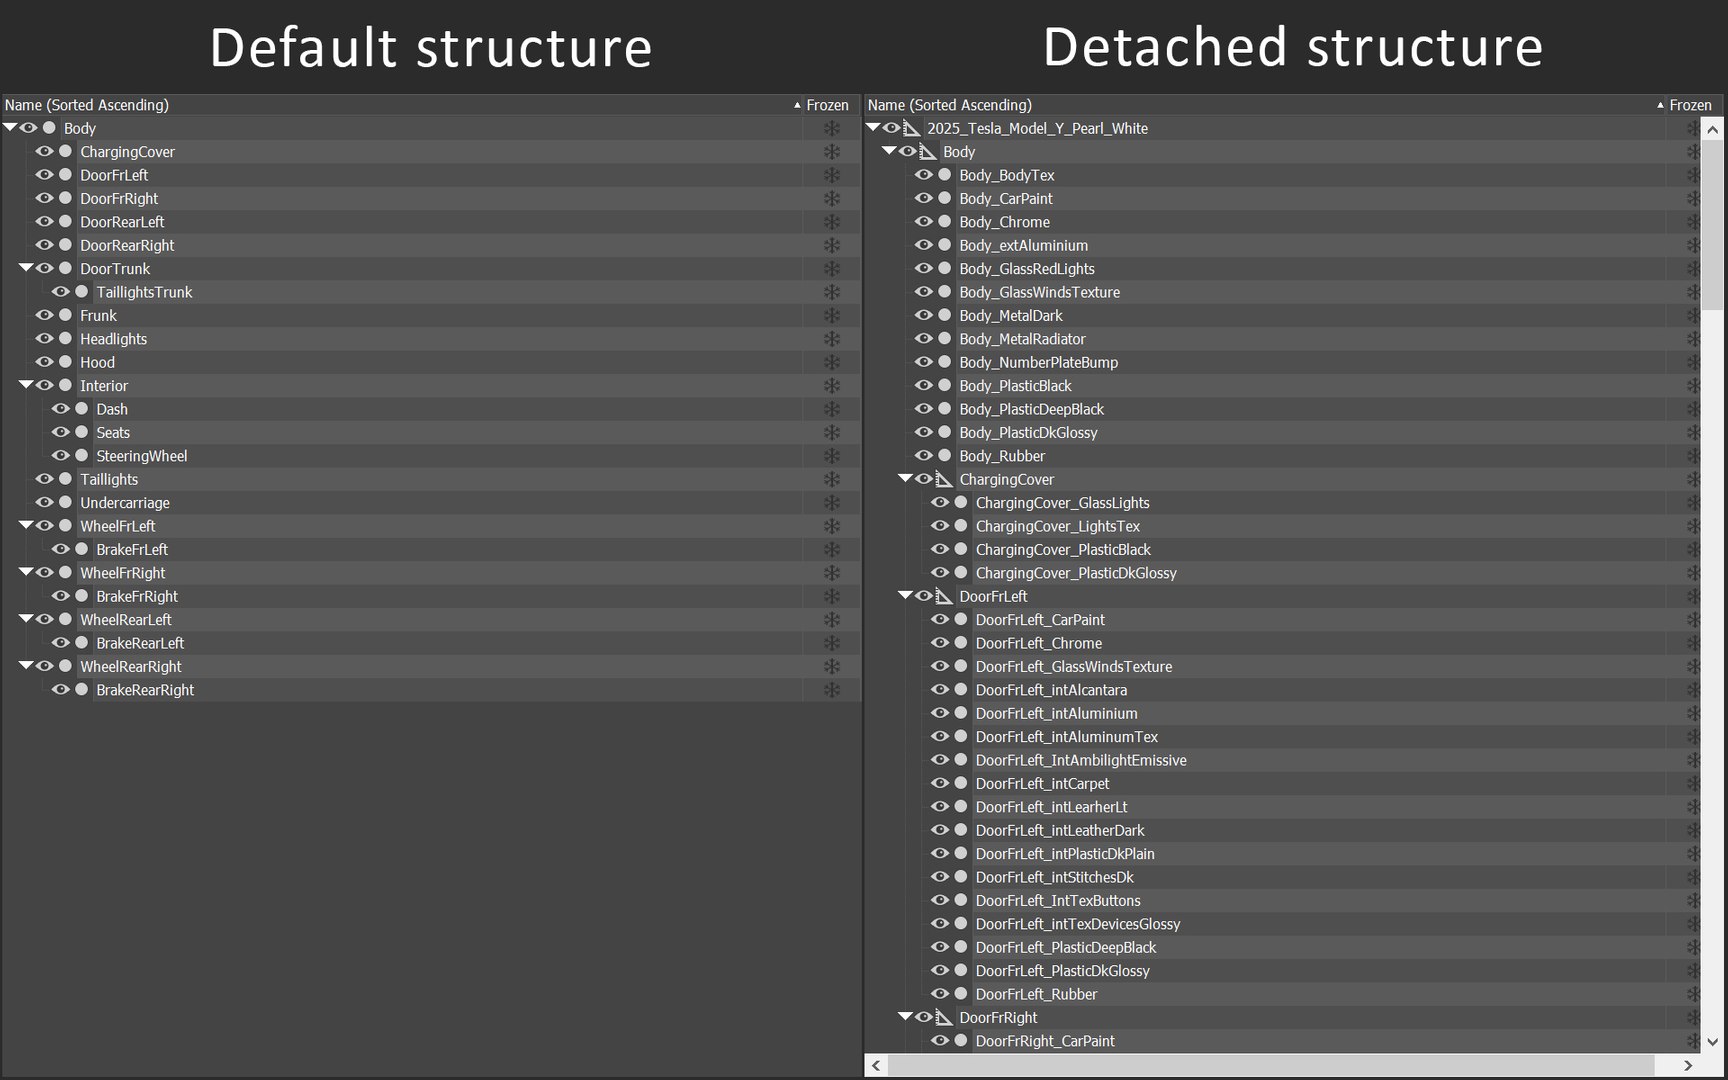Select the DoorRearRight tree row
Image resolution: width=1728 pixels, height=1080 pixels.
pyautogui.click(x=431, y=245)
